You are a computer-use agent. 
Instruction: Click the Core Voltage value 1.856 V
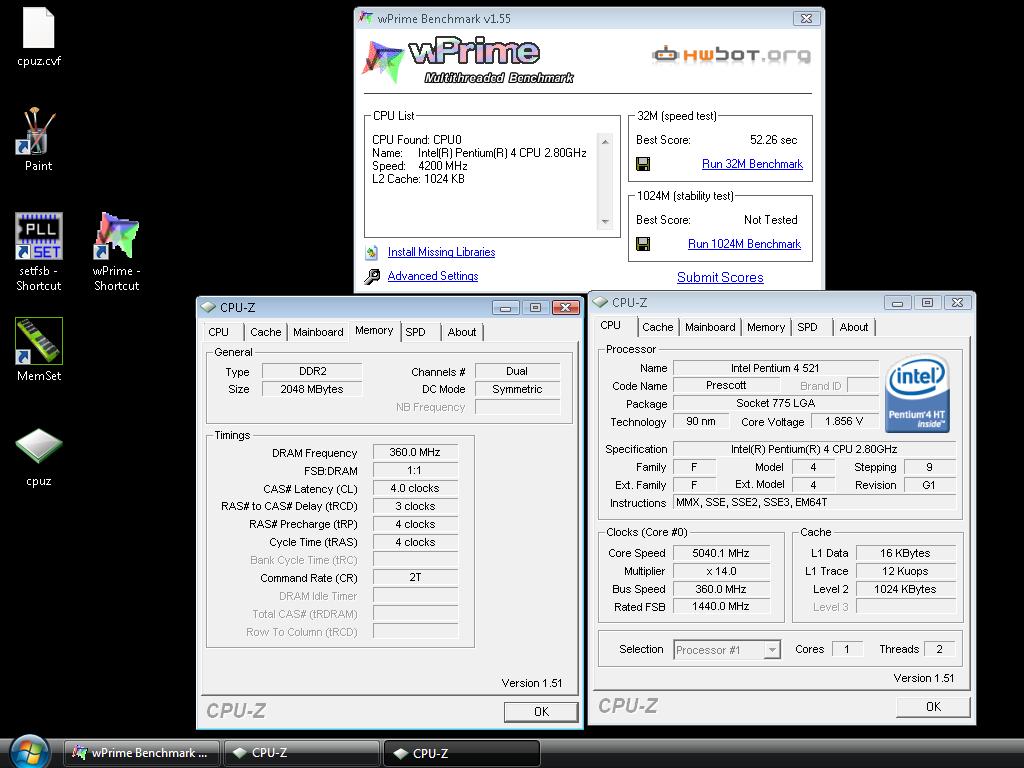[x=844, y=422]
